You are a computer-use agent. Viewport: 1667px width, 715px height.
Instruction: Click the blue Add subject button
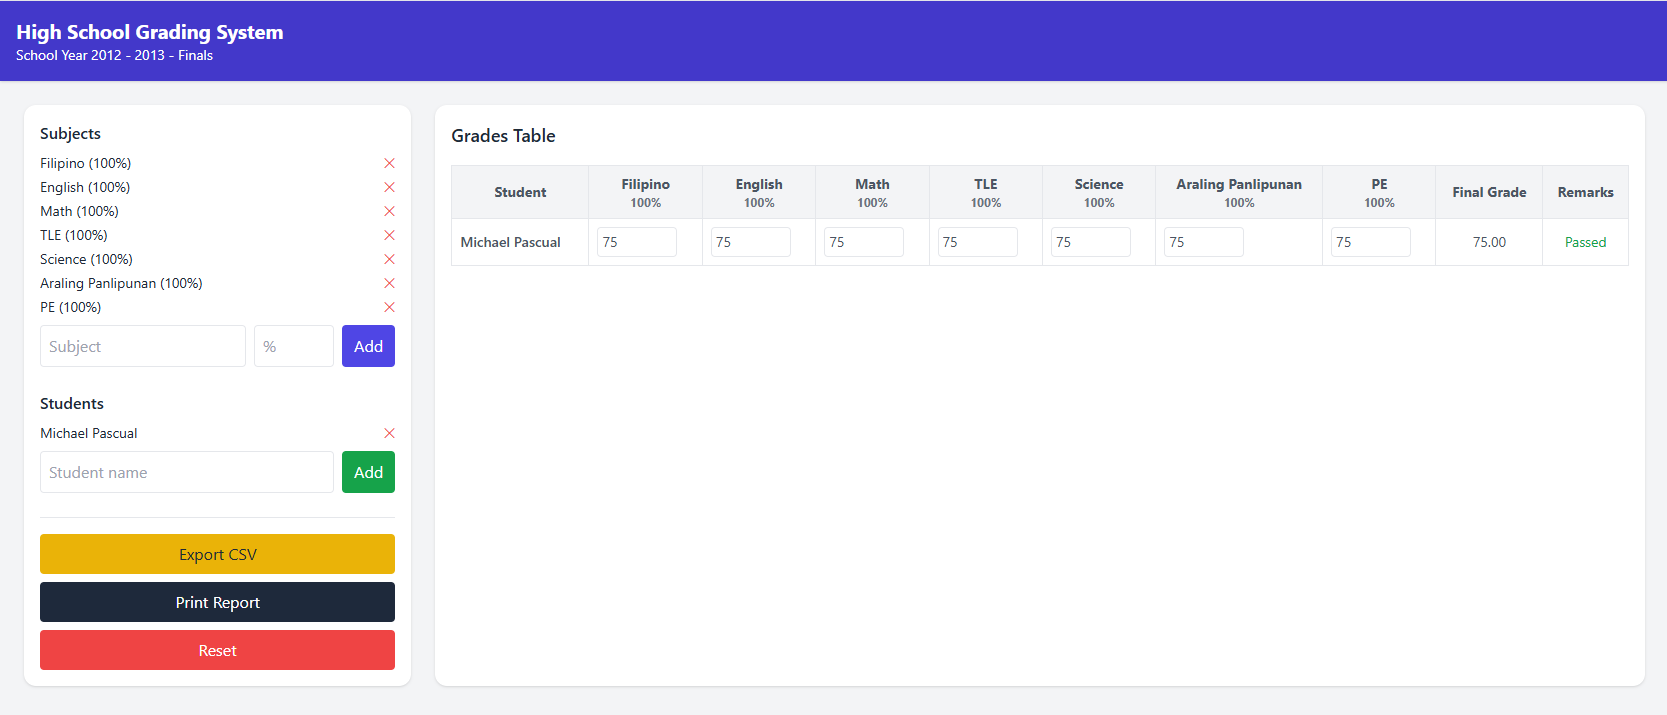pyautogui.click(x=368, y=346)
